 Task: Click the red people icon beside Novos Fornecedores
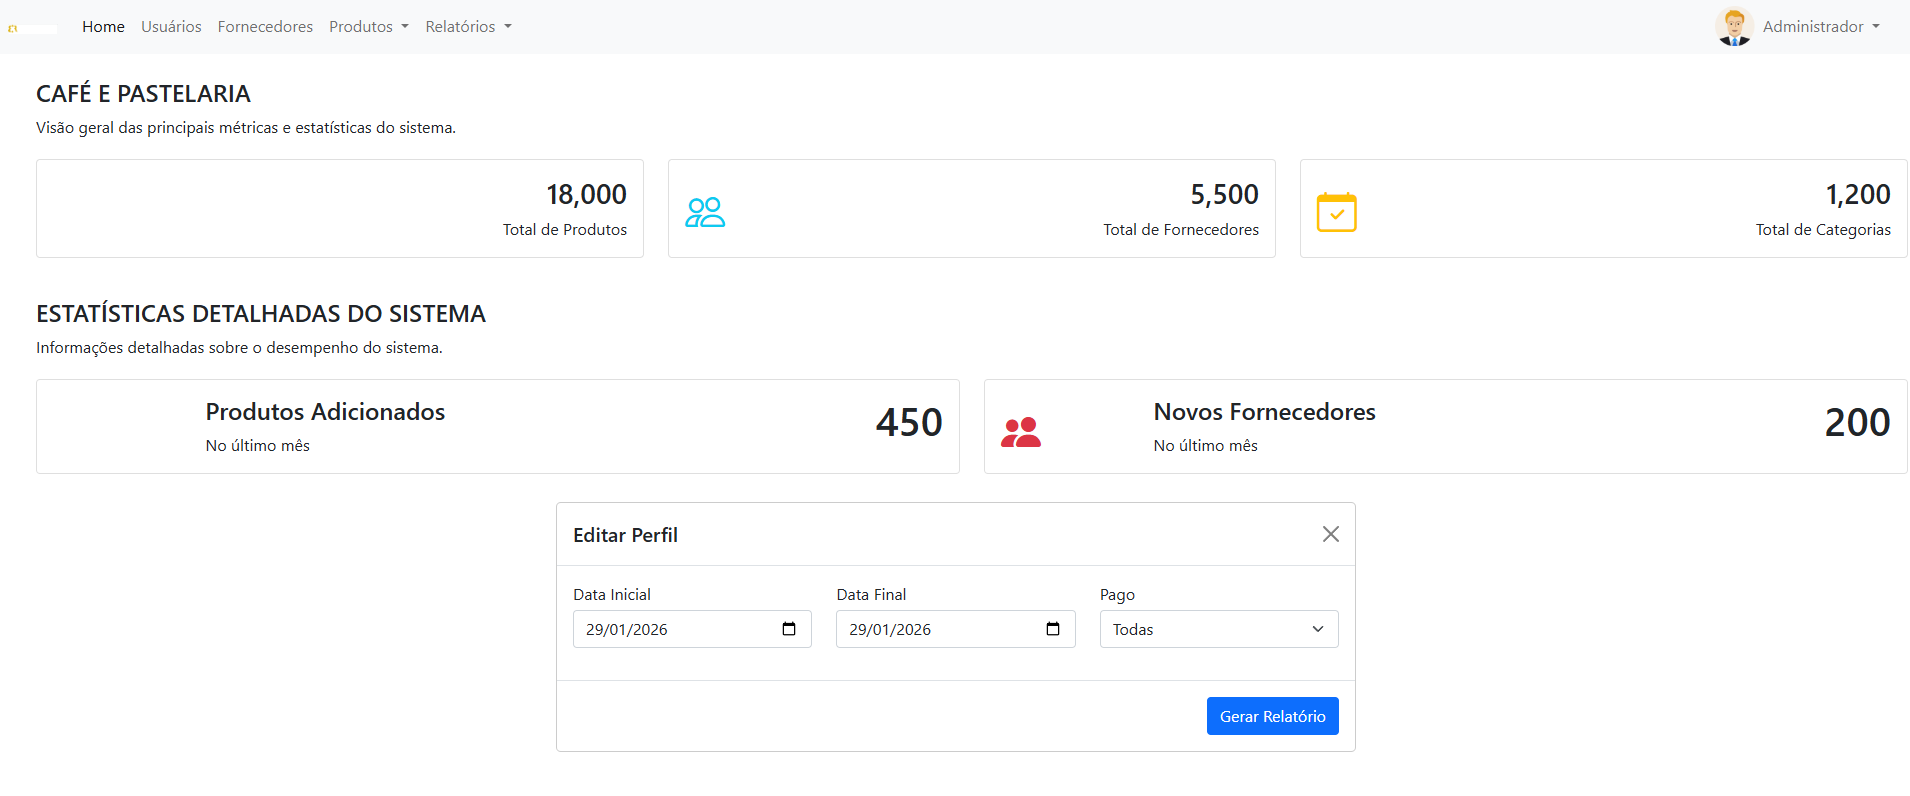[x=1021, y=432]
